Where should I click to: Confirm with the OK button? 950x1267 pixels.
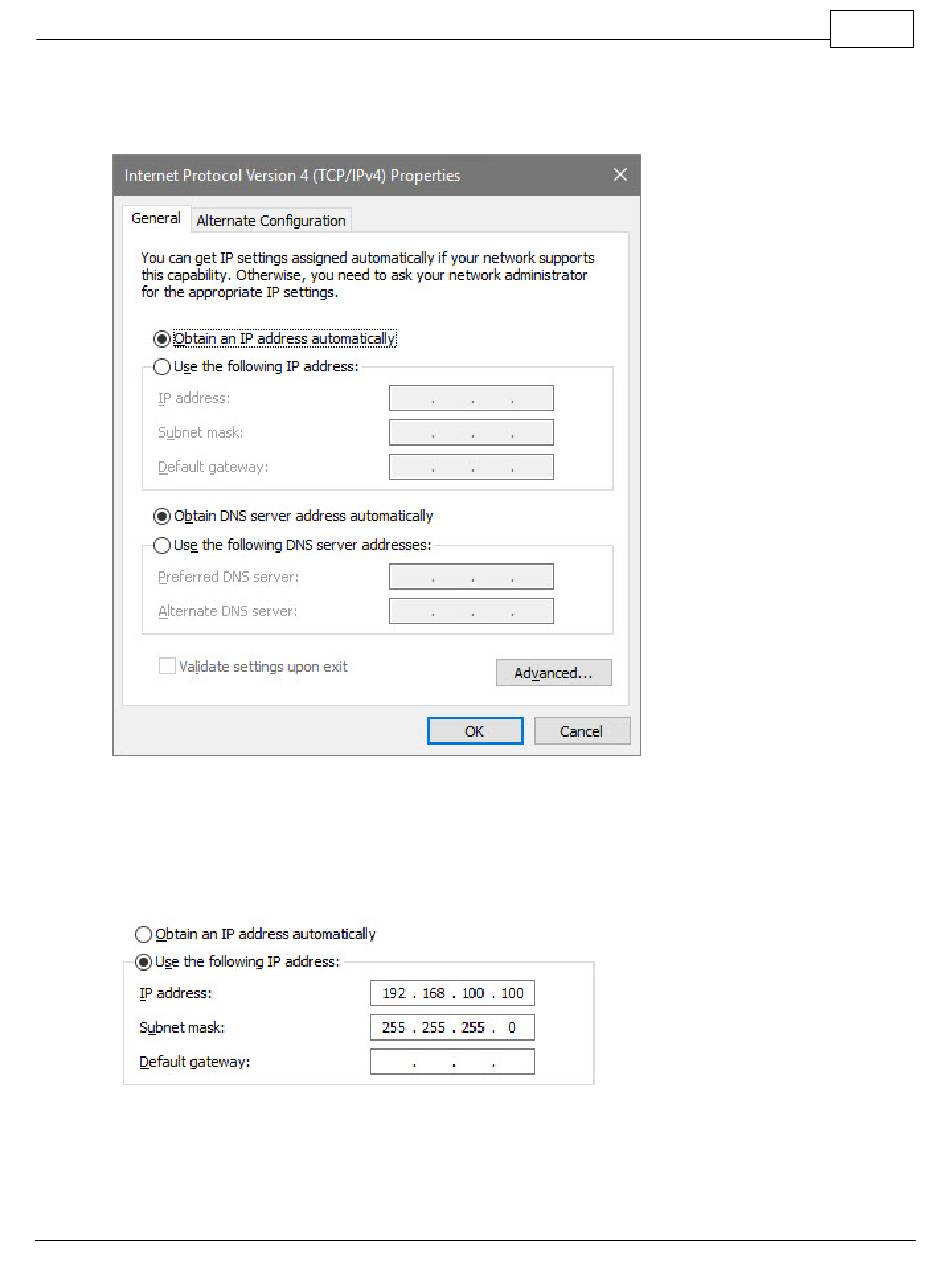[475, 731]
